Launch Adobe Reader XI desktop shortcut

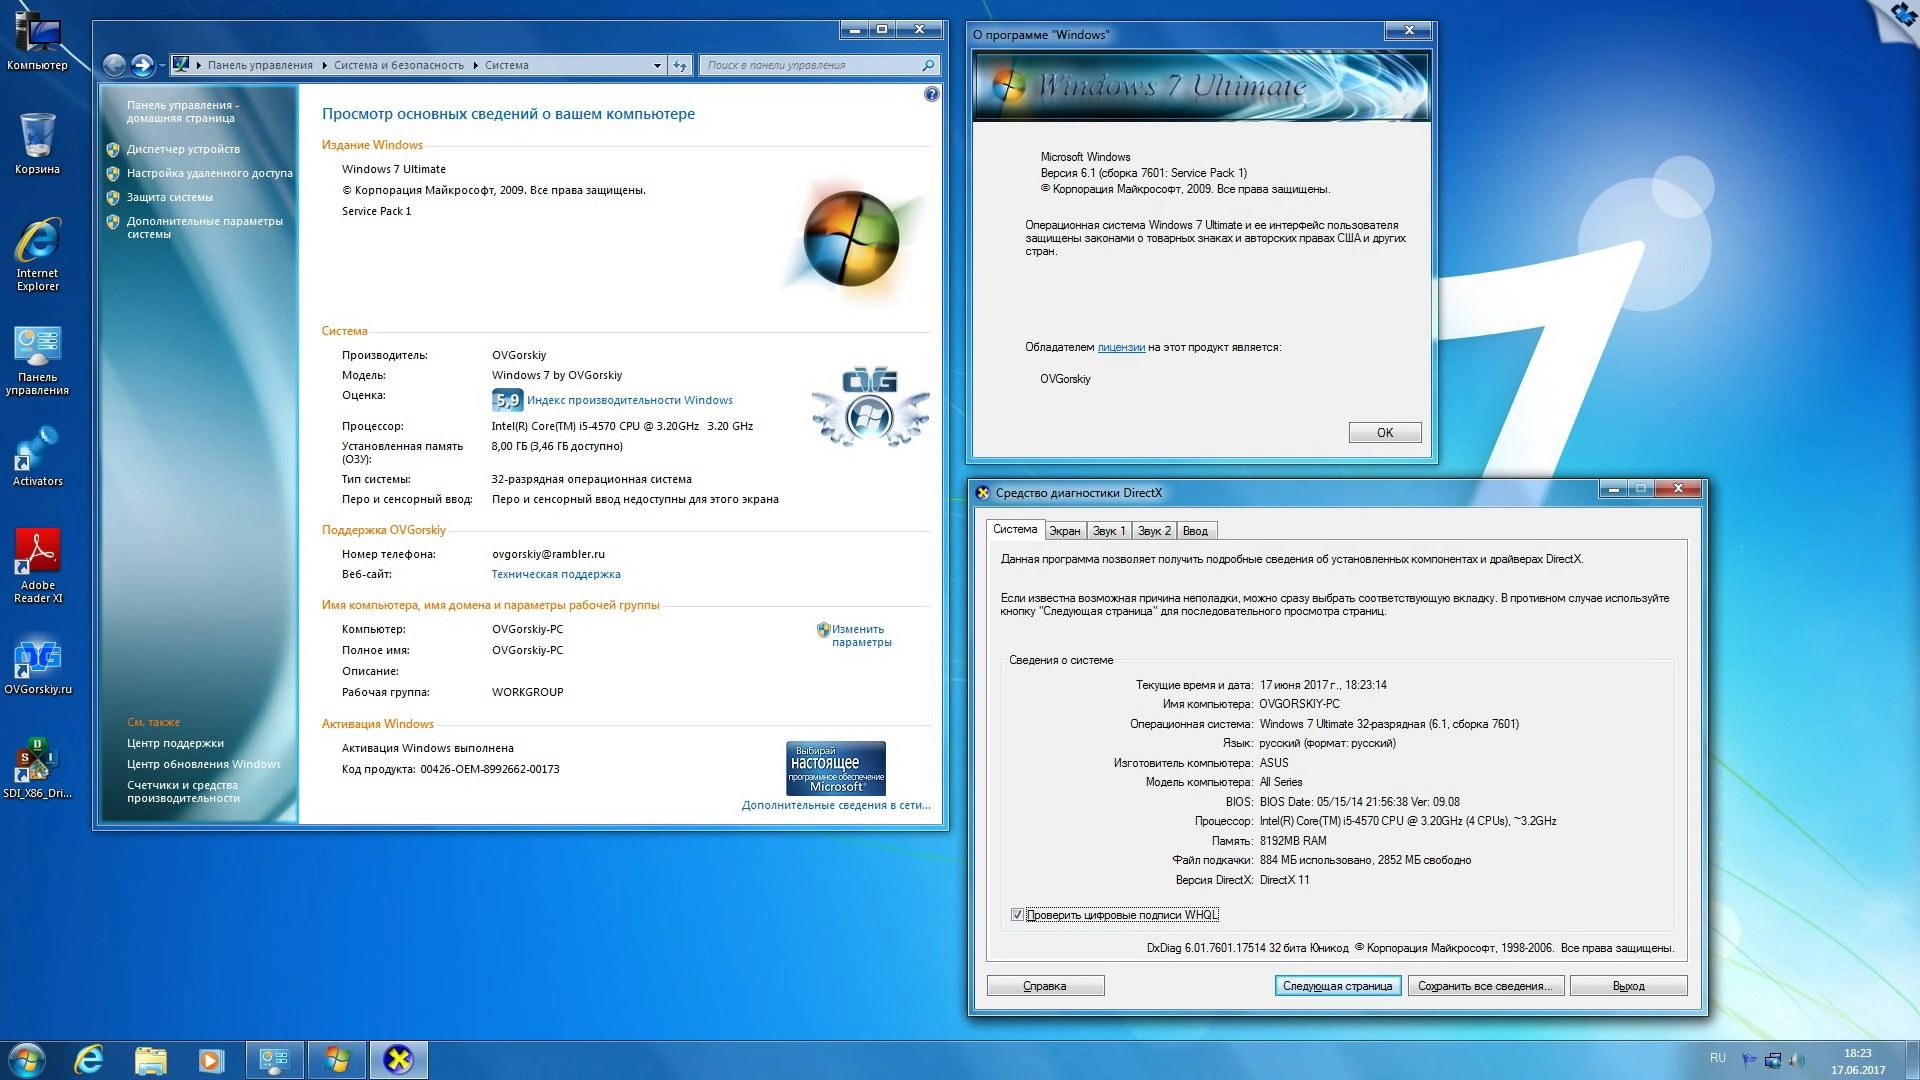(37, 566)
